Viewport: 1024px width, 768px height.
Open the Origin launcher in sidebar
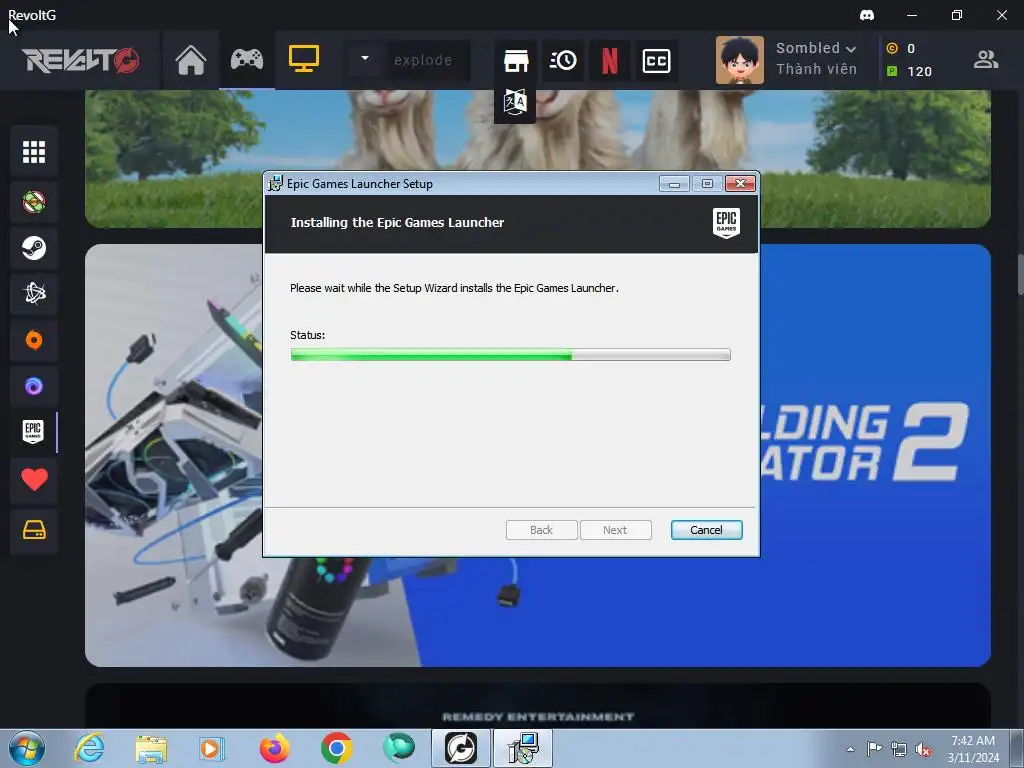34,340
